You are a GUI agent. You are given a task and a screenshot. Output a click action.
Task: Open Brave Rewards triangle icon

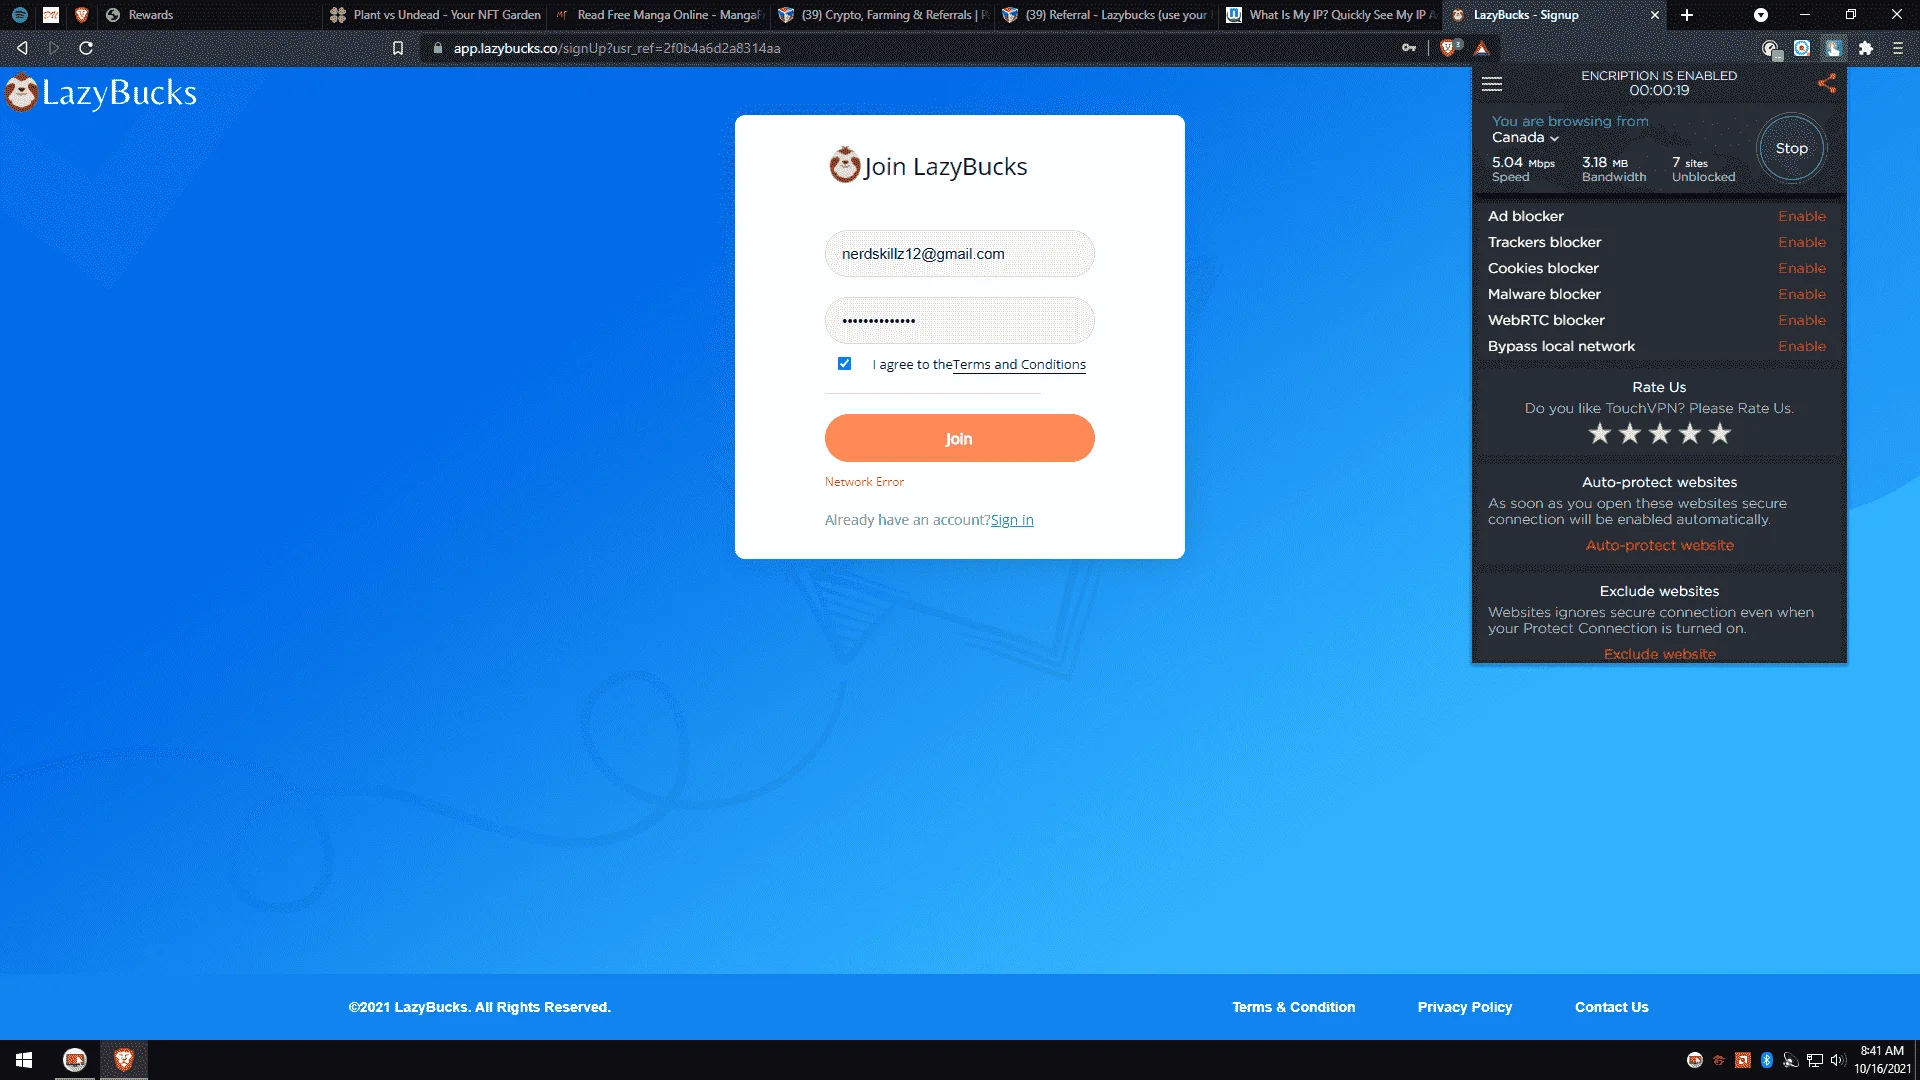(1482, 48)
